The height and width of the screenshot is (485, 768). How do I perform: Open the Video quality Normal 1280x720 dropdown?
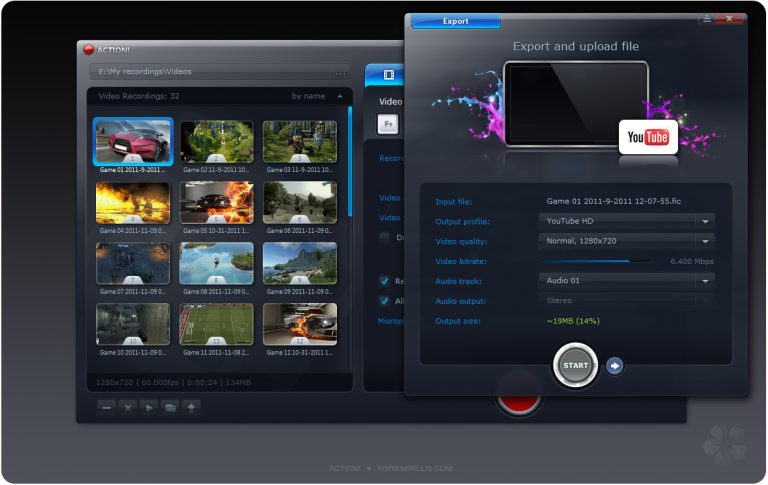626,241
